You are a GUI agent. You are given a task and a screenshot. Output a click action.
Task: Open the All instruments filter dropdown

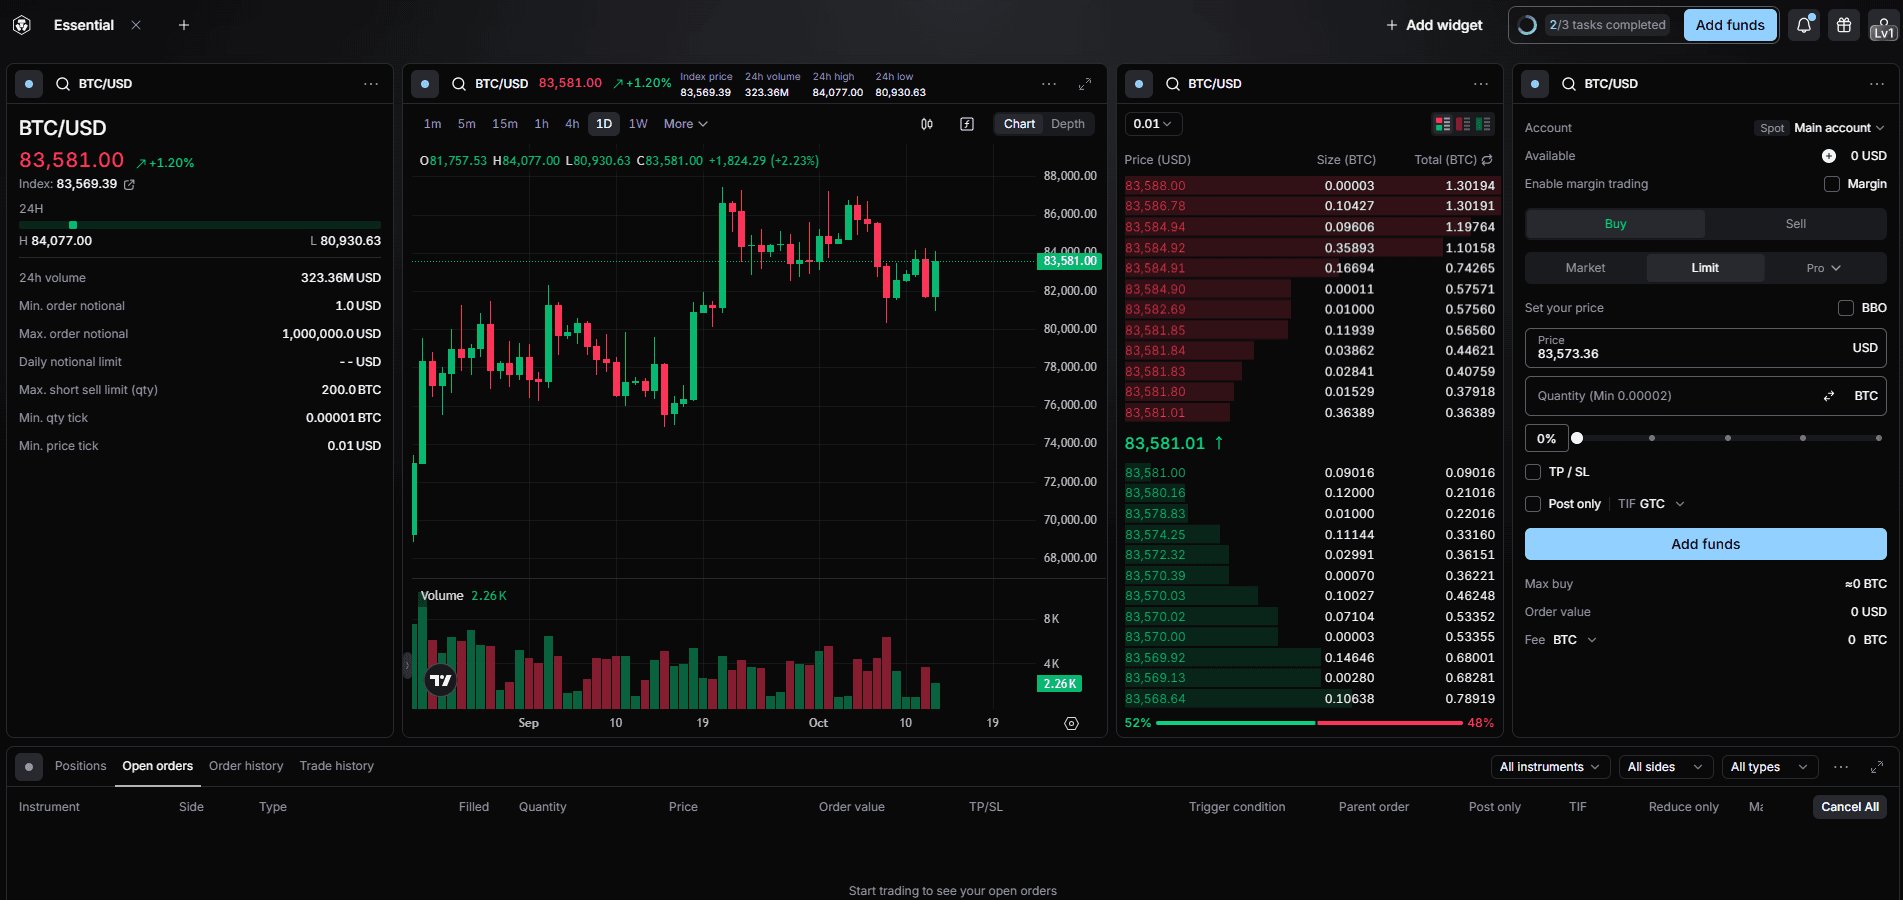click(x=1550, y=767)
